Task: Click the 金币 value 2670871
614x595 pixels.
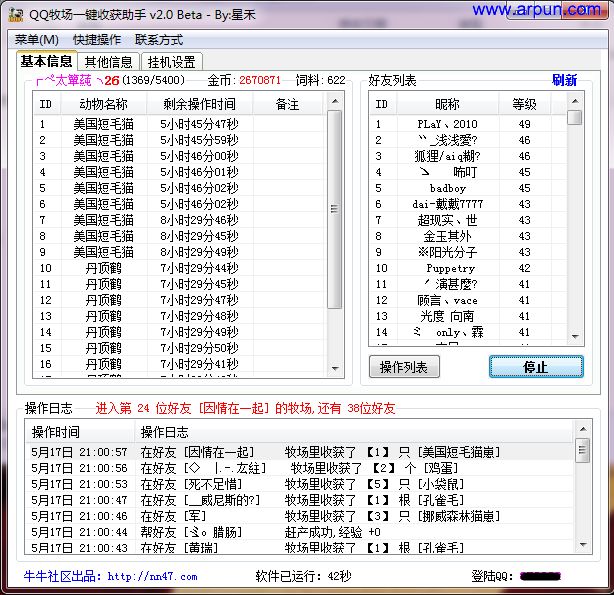Action: pyautogui.click(x=260, y=80)
